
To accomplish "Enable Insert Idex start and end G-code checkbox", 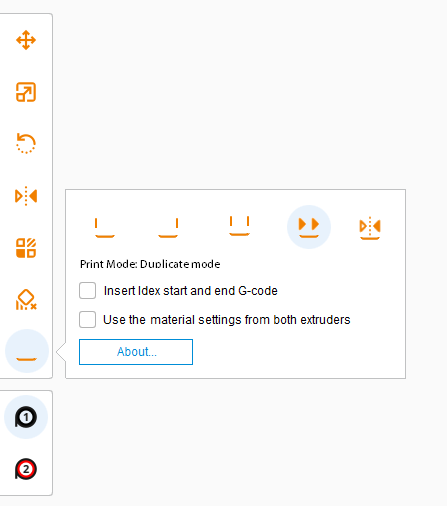I will (87, 290).
